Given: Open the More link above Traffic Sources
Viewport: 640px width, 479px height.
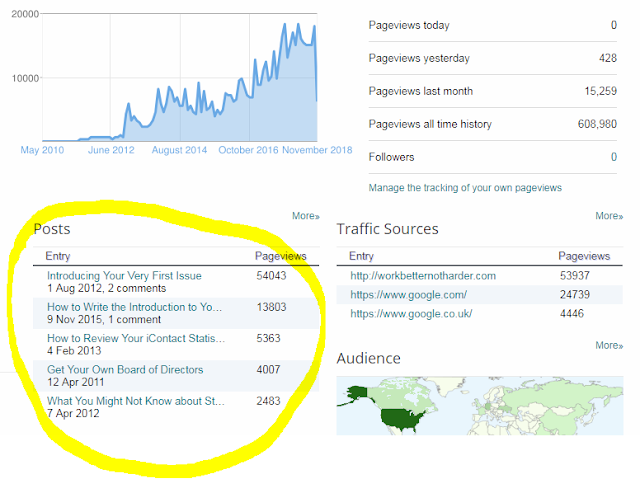Looking at the screenshot, I should coord(609,216).
